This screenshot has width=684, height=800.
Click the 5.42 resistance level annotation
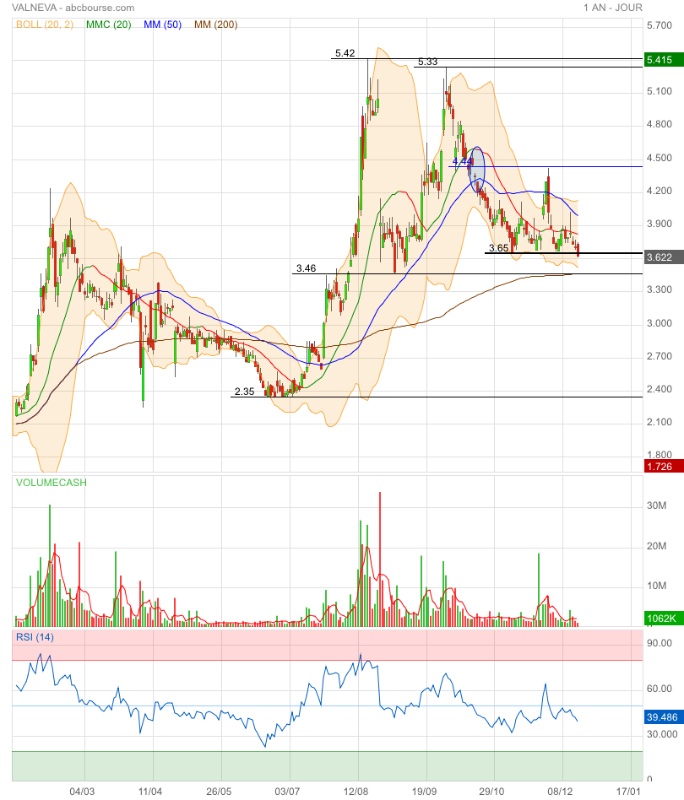coord(345,53)
